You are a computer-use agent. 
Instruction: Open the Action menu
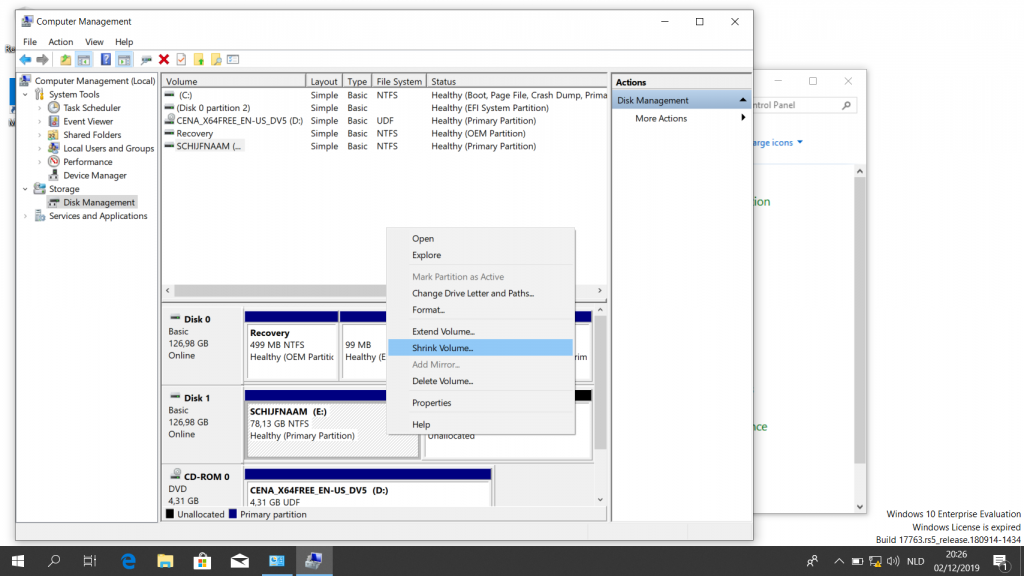pyautogui.click(x=61, y=42)
